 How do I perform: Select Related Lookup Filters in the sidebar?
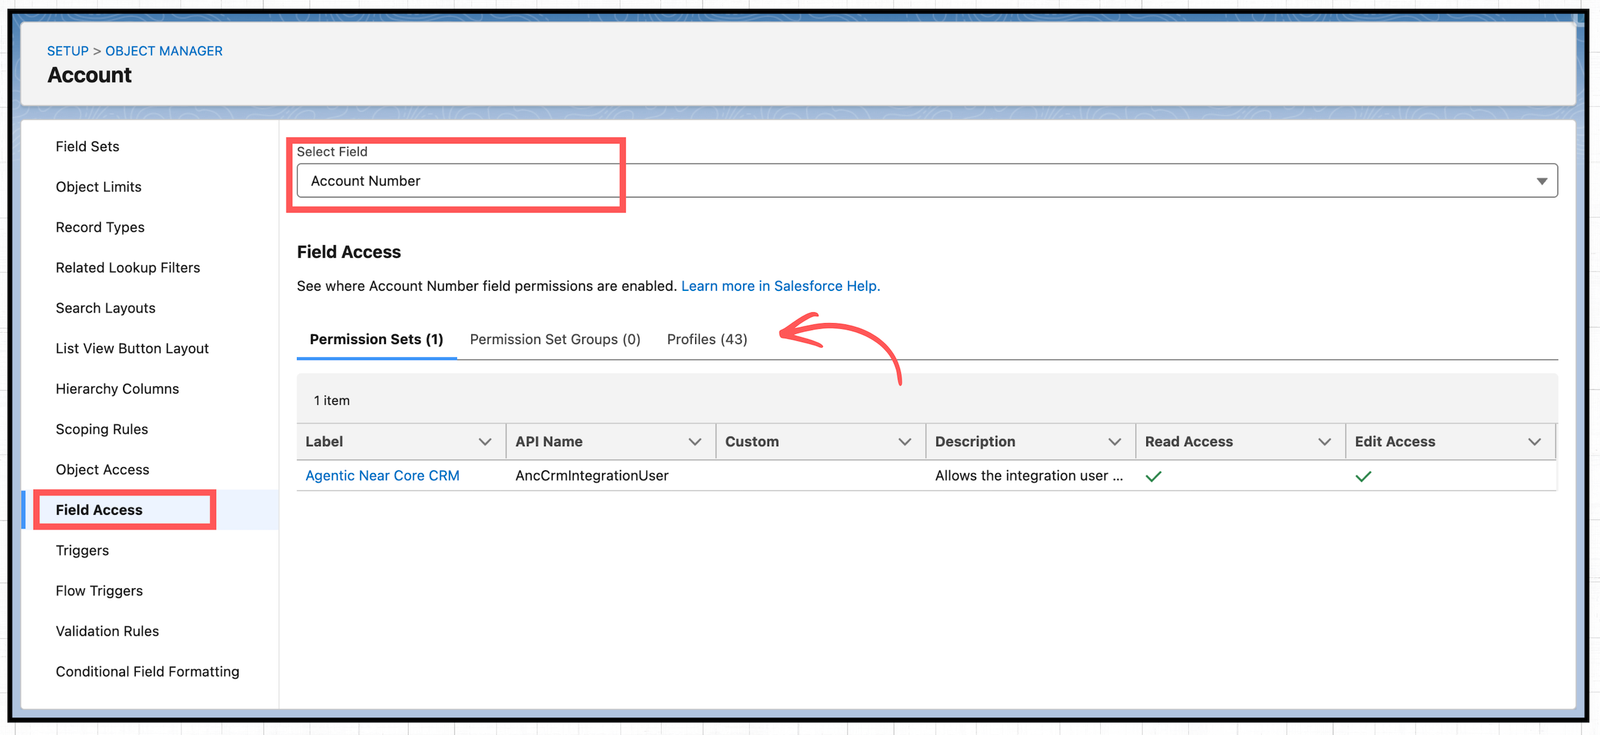pyautogui.click(x=128, y=268)
